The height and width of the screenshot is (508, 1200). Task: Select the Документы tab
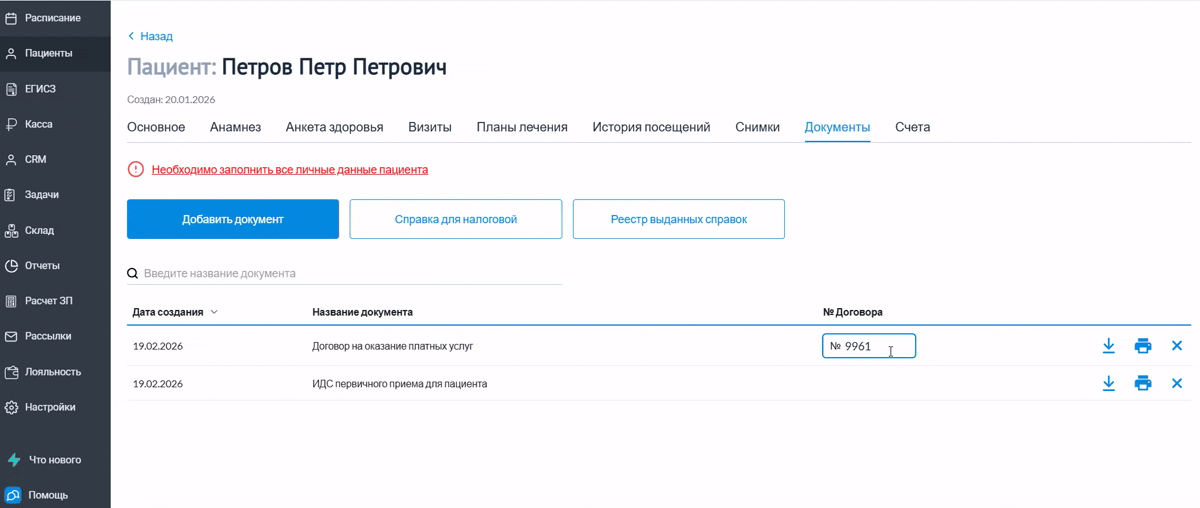click(x=837, y=127)
